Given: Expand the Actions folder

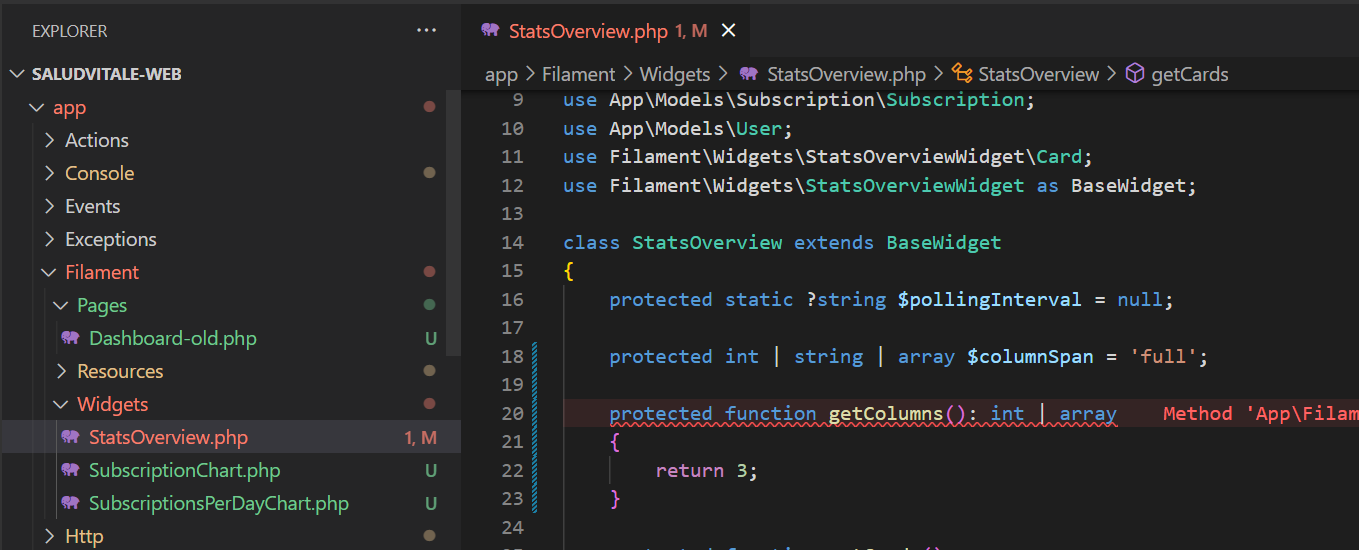Looking at the screenshot, I should tap(49, 140).
